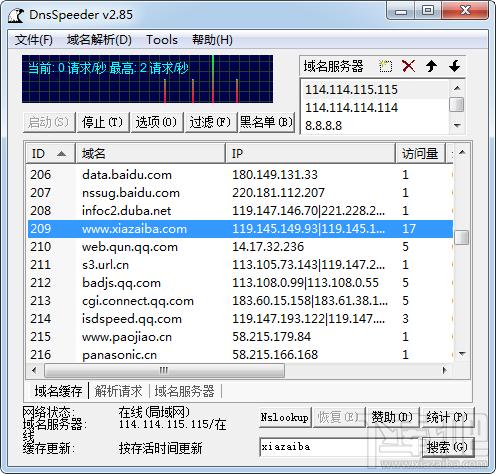Image resolution: width=496 pixels, height=474 pixels.
Task: Click the requests-per-second graph
Action: (x=147, y=79)
